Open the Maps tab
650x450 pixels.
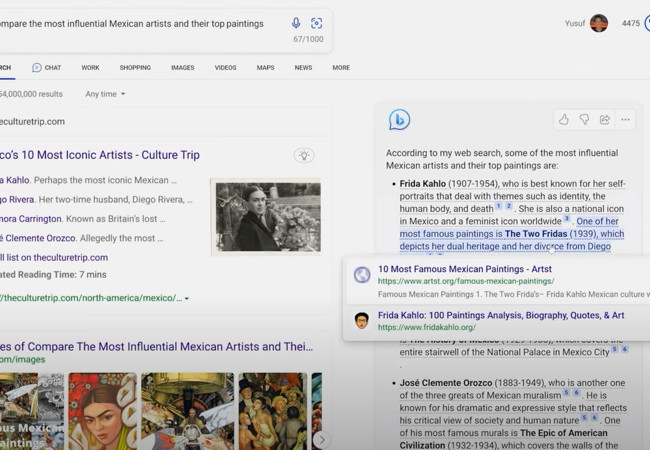pyautogui.click(x=265, y=68)
